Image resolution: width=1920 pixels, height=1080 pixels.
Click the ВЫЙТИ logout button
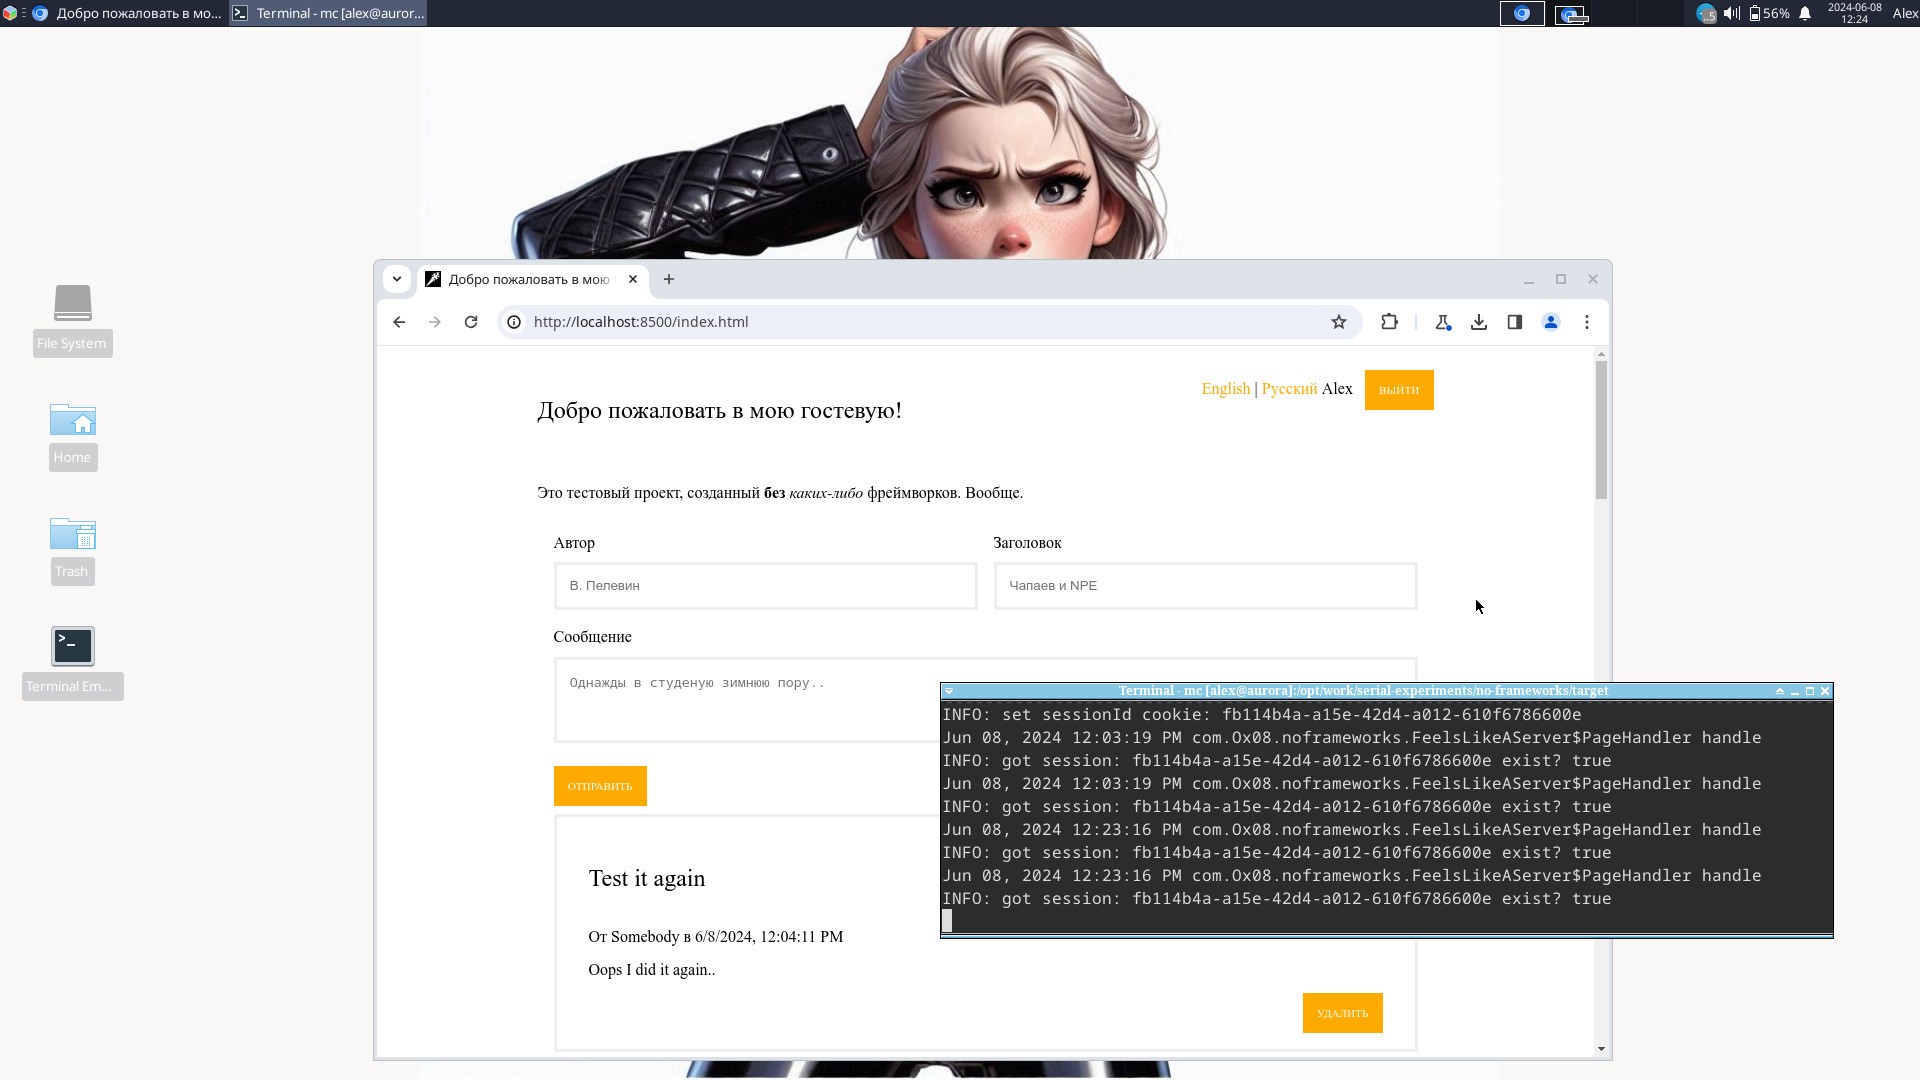[x=1399, y=390]
